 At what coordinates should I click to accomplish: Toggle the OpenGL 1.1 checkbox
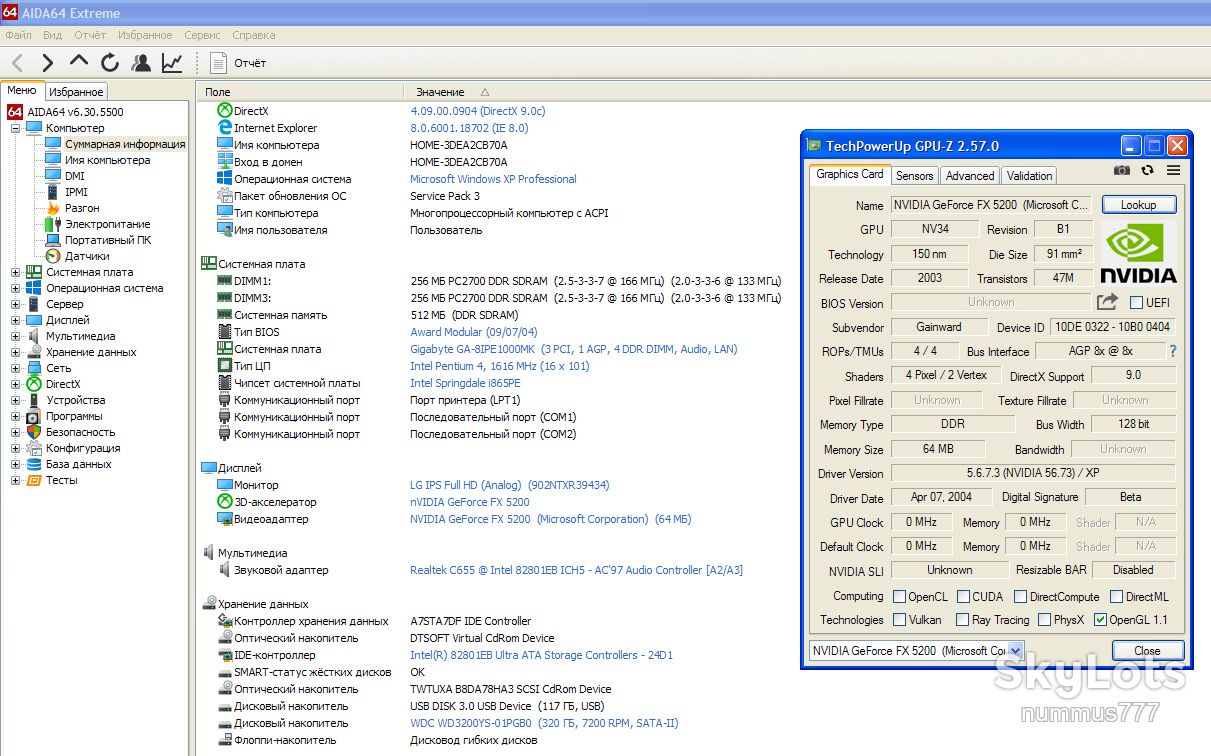pyautogui.click(x=1100, y=620)
